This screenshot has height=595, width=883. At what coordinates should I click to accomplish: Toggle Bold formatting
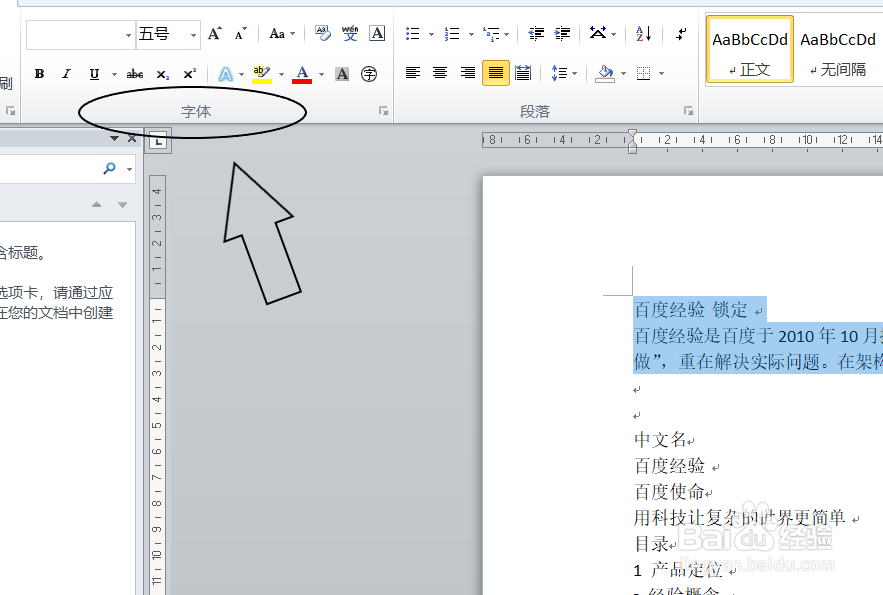tap(39, 74)
